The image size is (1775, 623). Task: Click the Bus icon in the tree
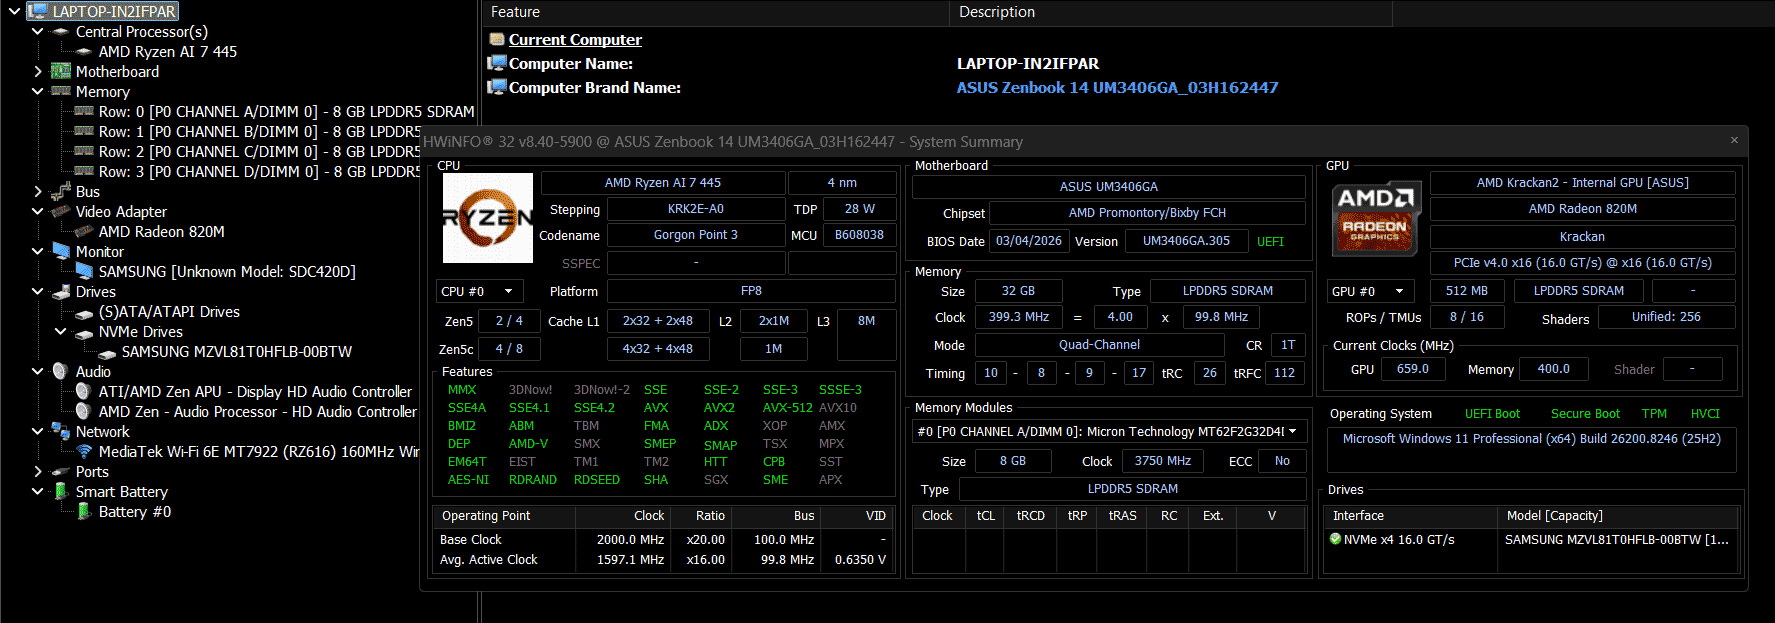pyautogui.click(x=61, y=191)
